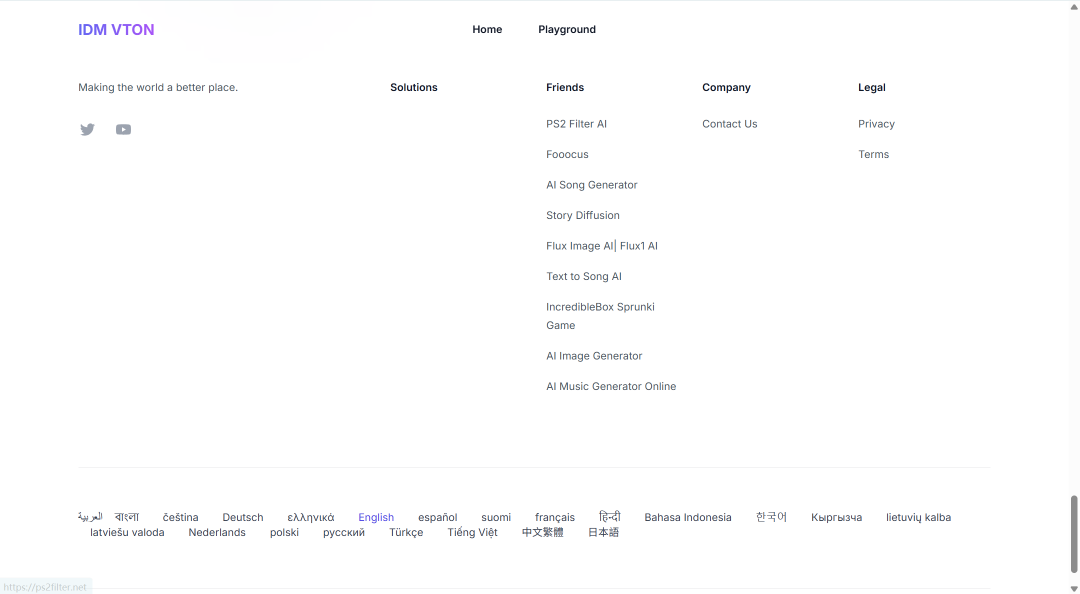Switch language to Кыргызча
This screenshot has height=594, width=1080.
click(836, 518)
